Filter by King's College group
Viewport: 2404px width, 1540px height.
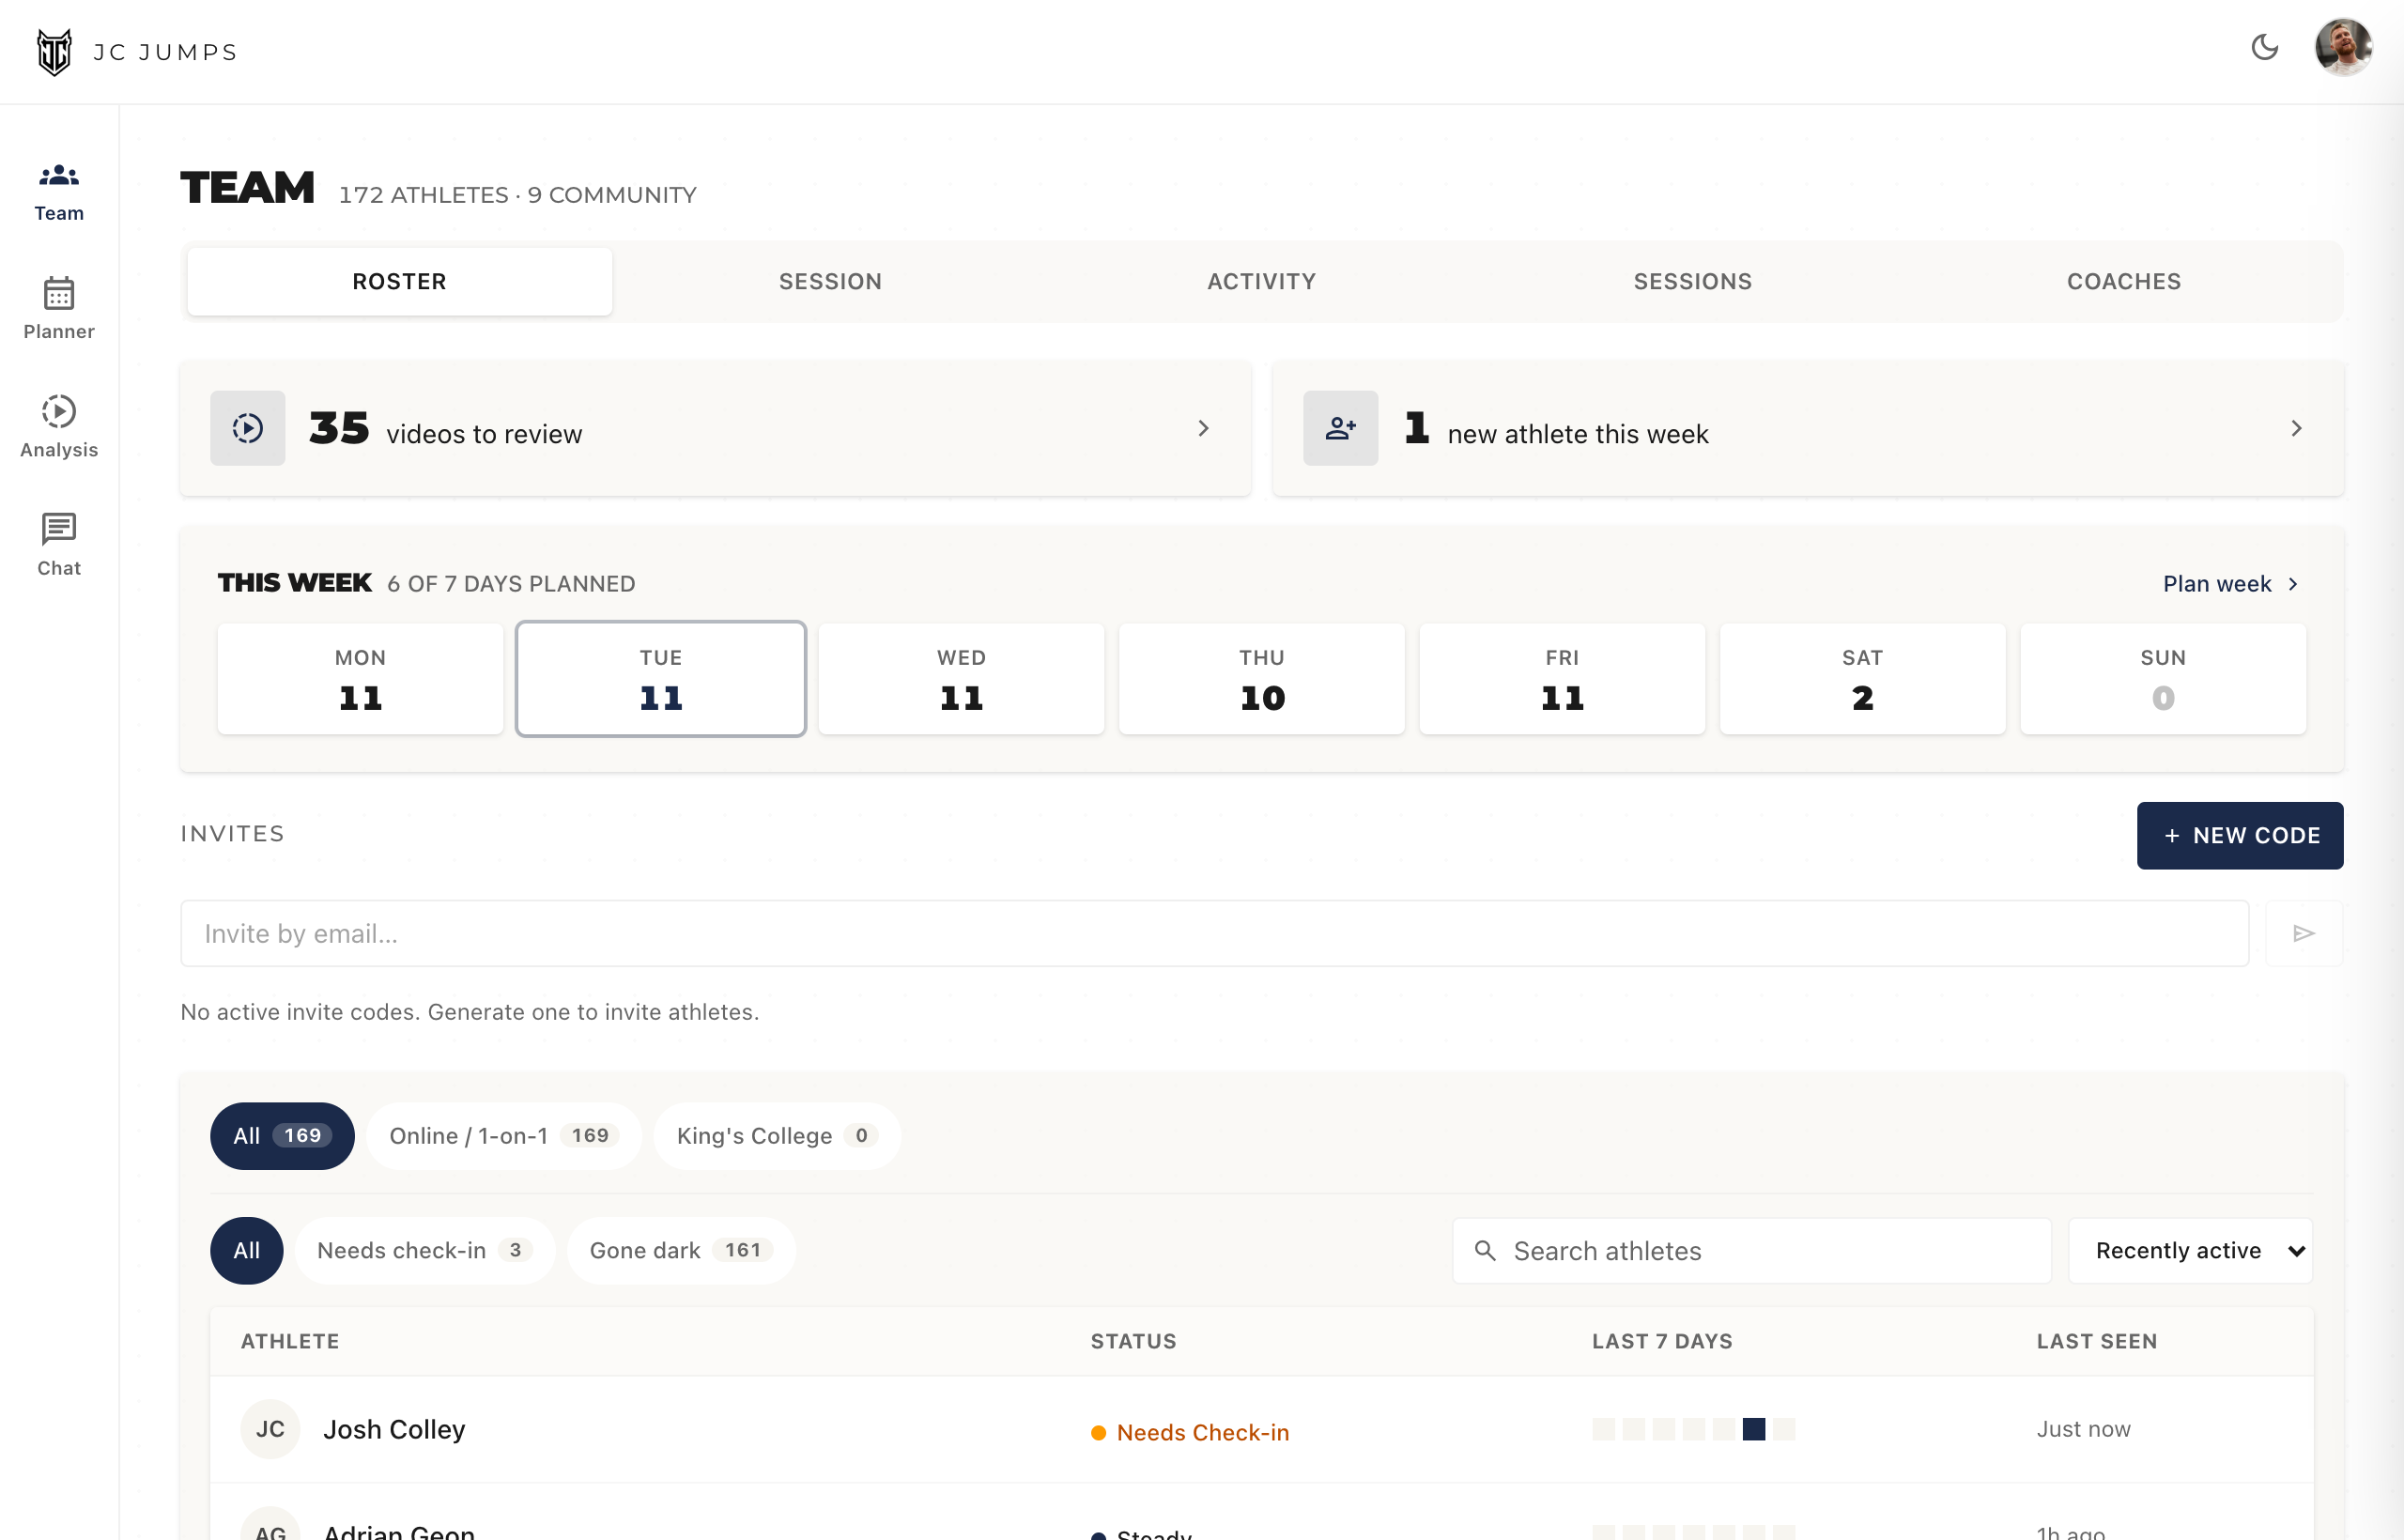777,1135
